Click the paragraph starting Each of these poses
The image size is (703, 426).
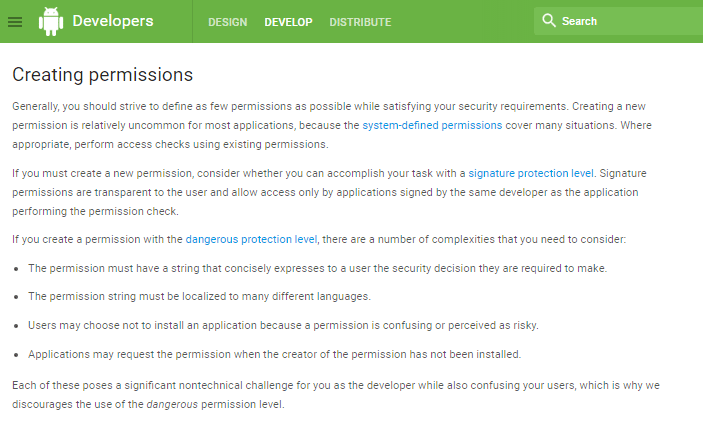coord(336,395)
